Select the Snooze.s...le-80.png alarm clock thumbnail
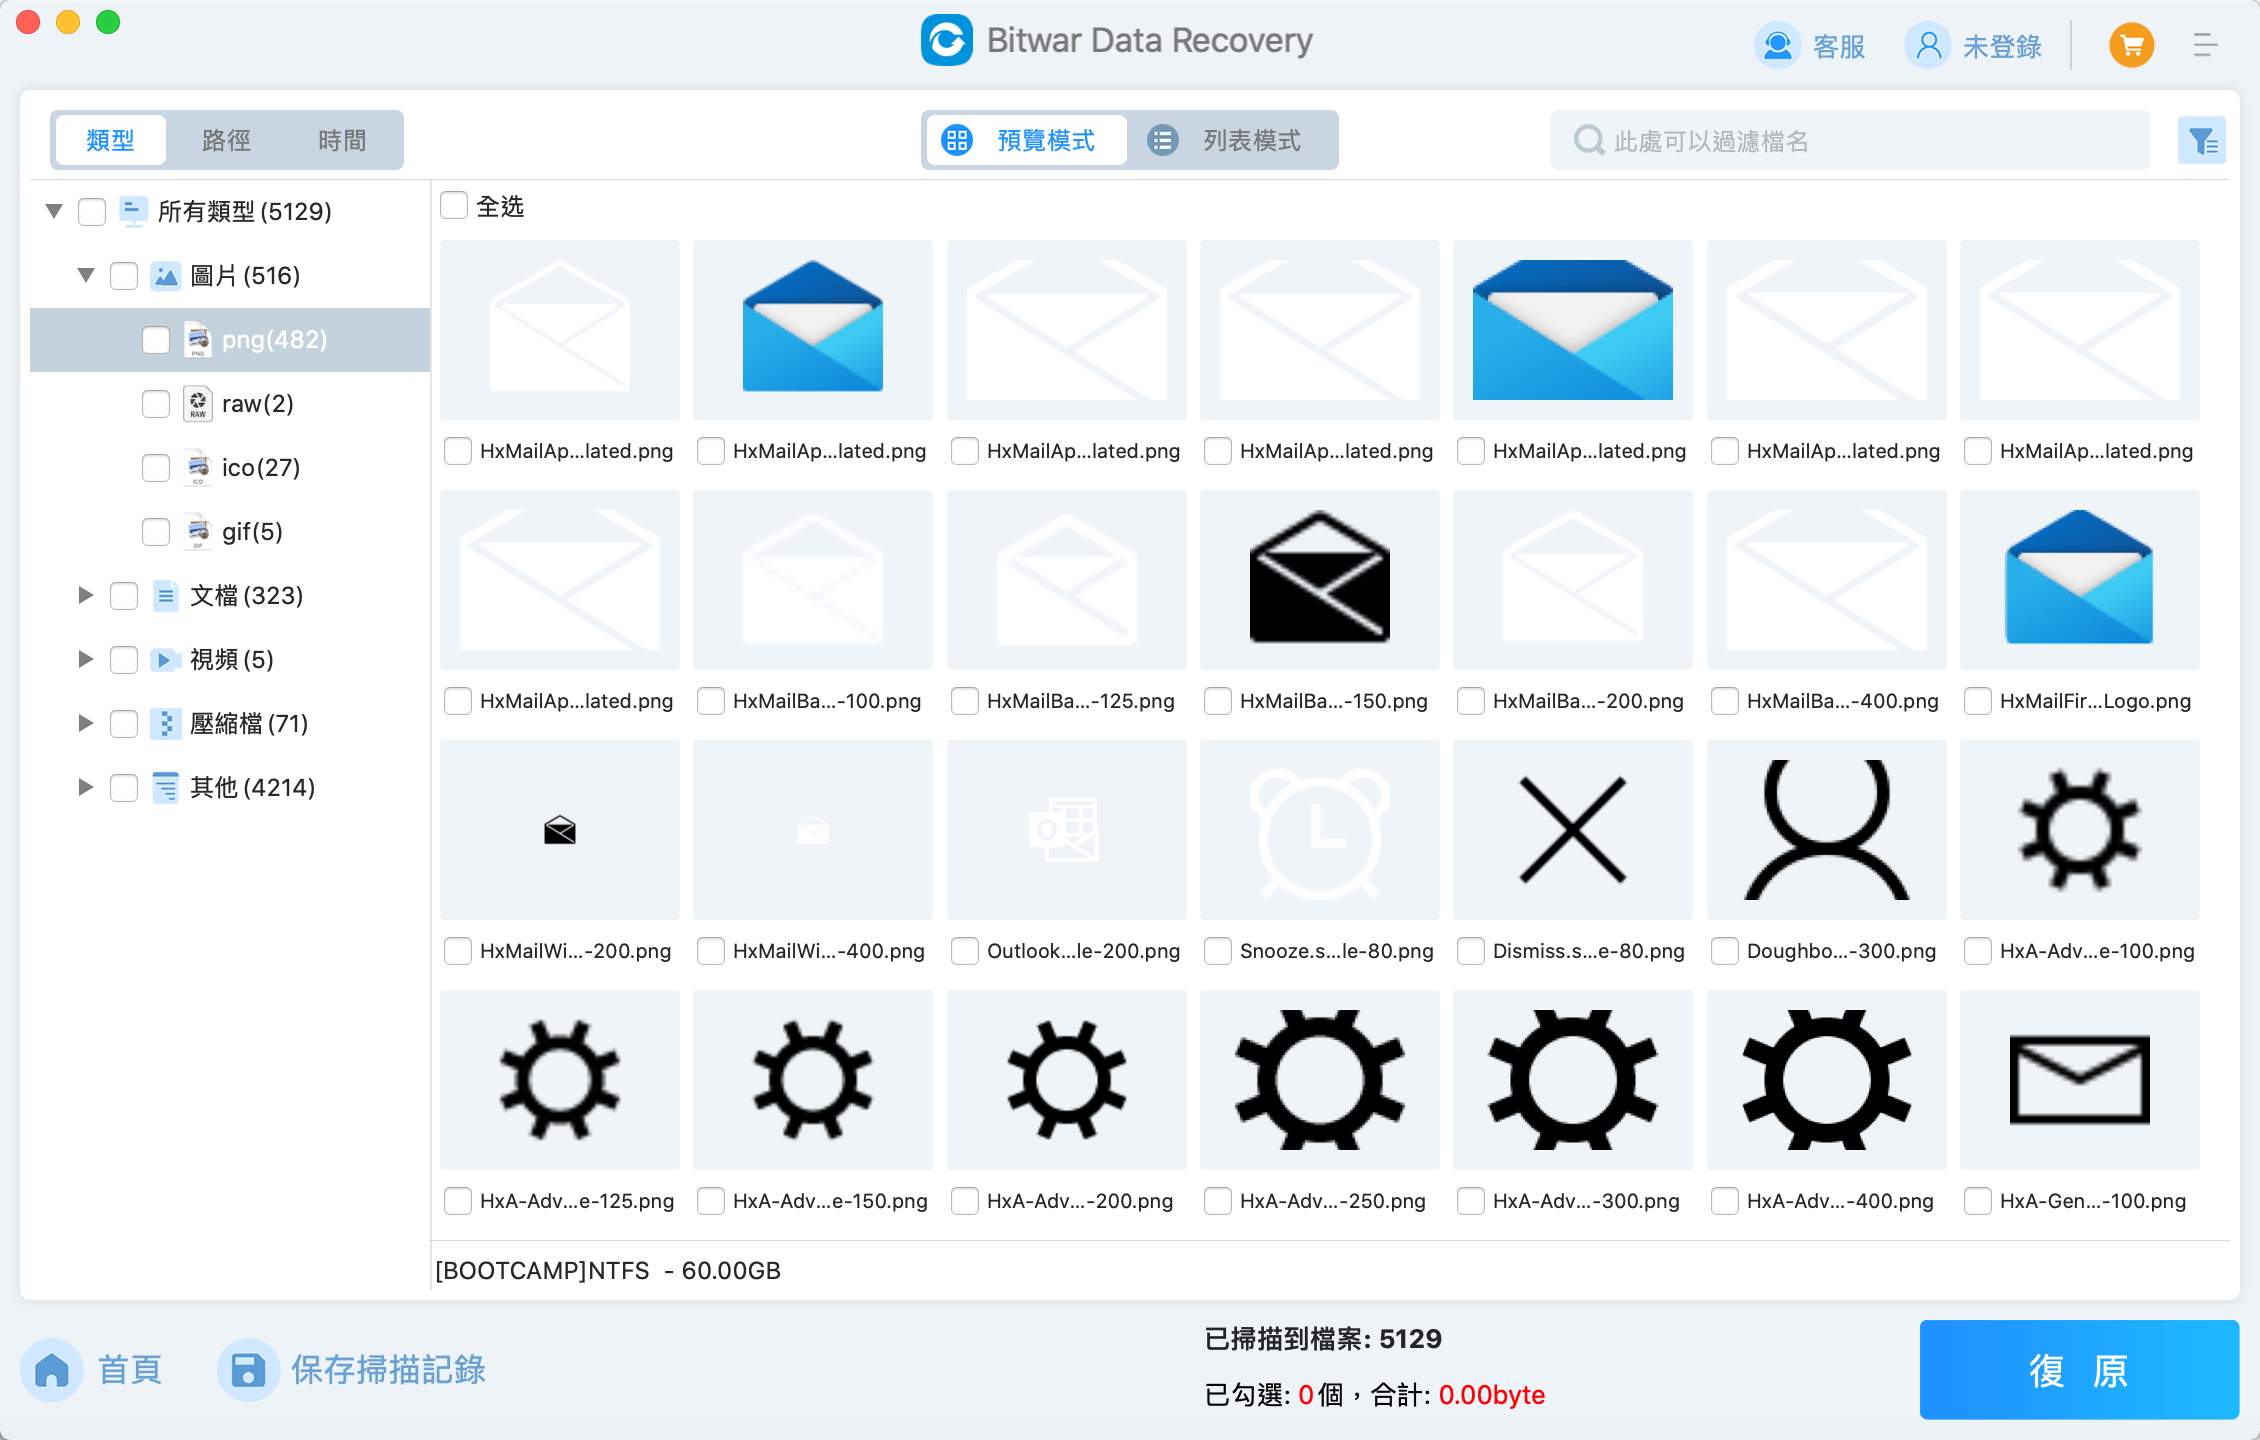Screen dimensions: 2260x1440 pos(1319,830)
